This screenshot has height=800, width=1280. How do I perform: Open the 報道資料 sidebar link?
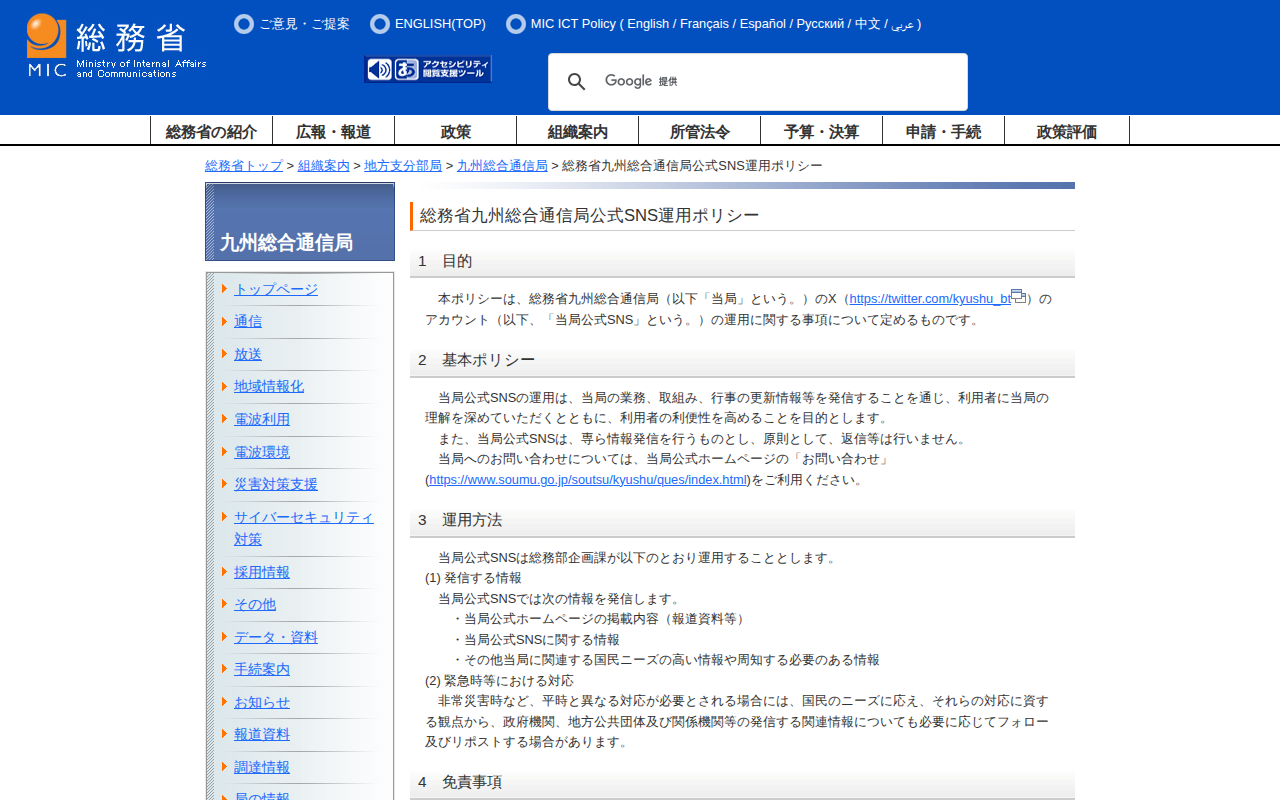(262, 734)
